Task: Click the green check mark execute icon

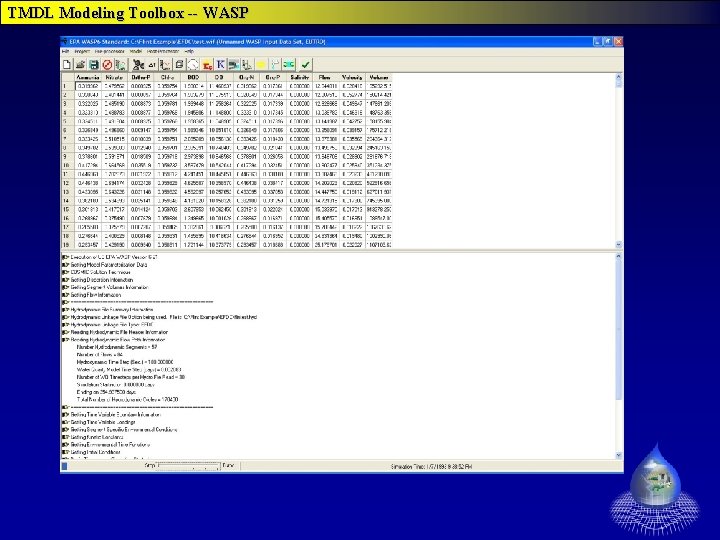Action: tap(305, 65)
